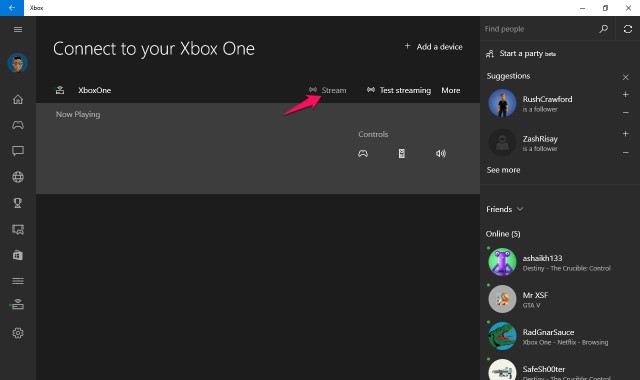
Task: Click the volume speaker icon under Controls
Action: pos(441,153)
